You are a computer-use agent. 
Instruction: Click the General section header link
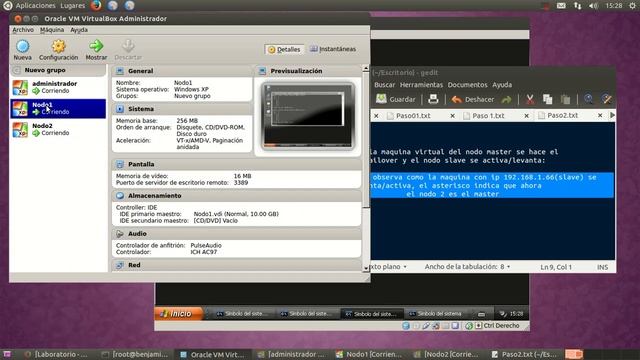tap(141, 71)
